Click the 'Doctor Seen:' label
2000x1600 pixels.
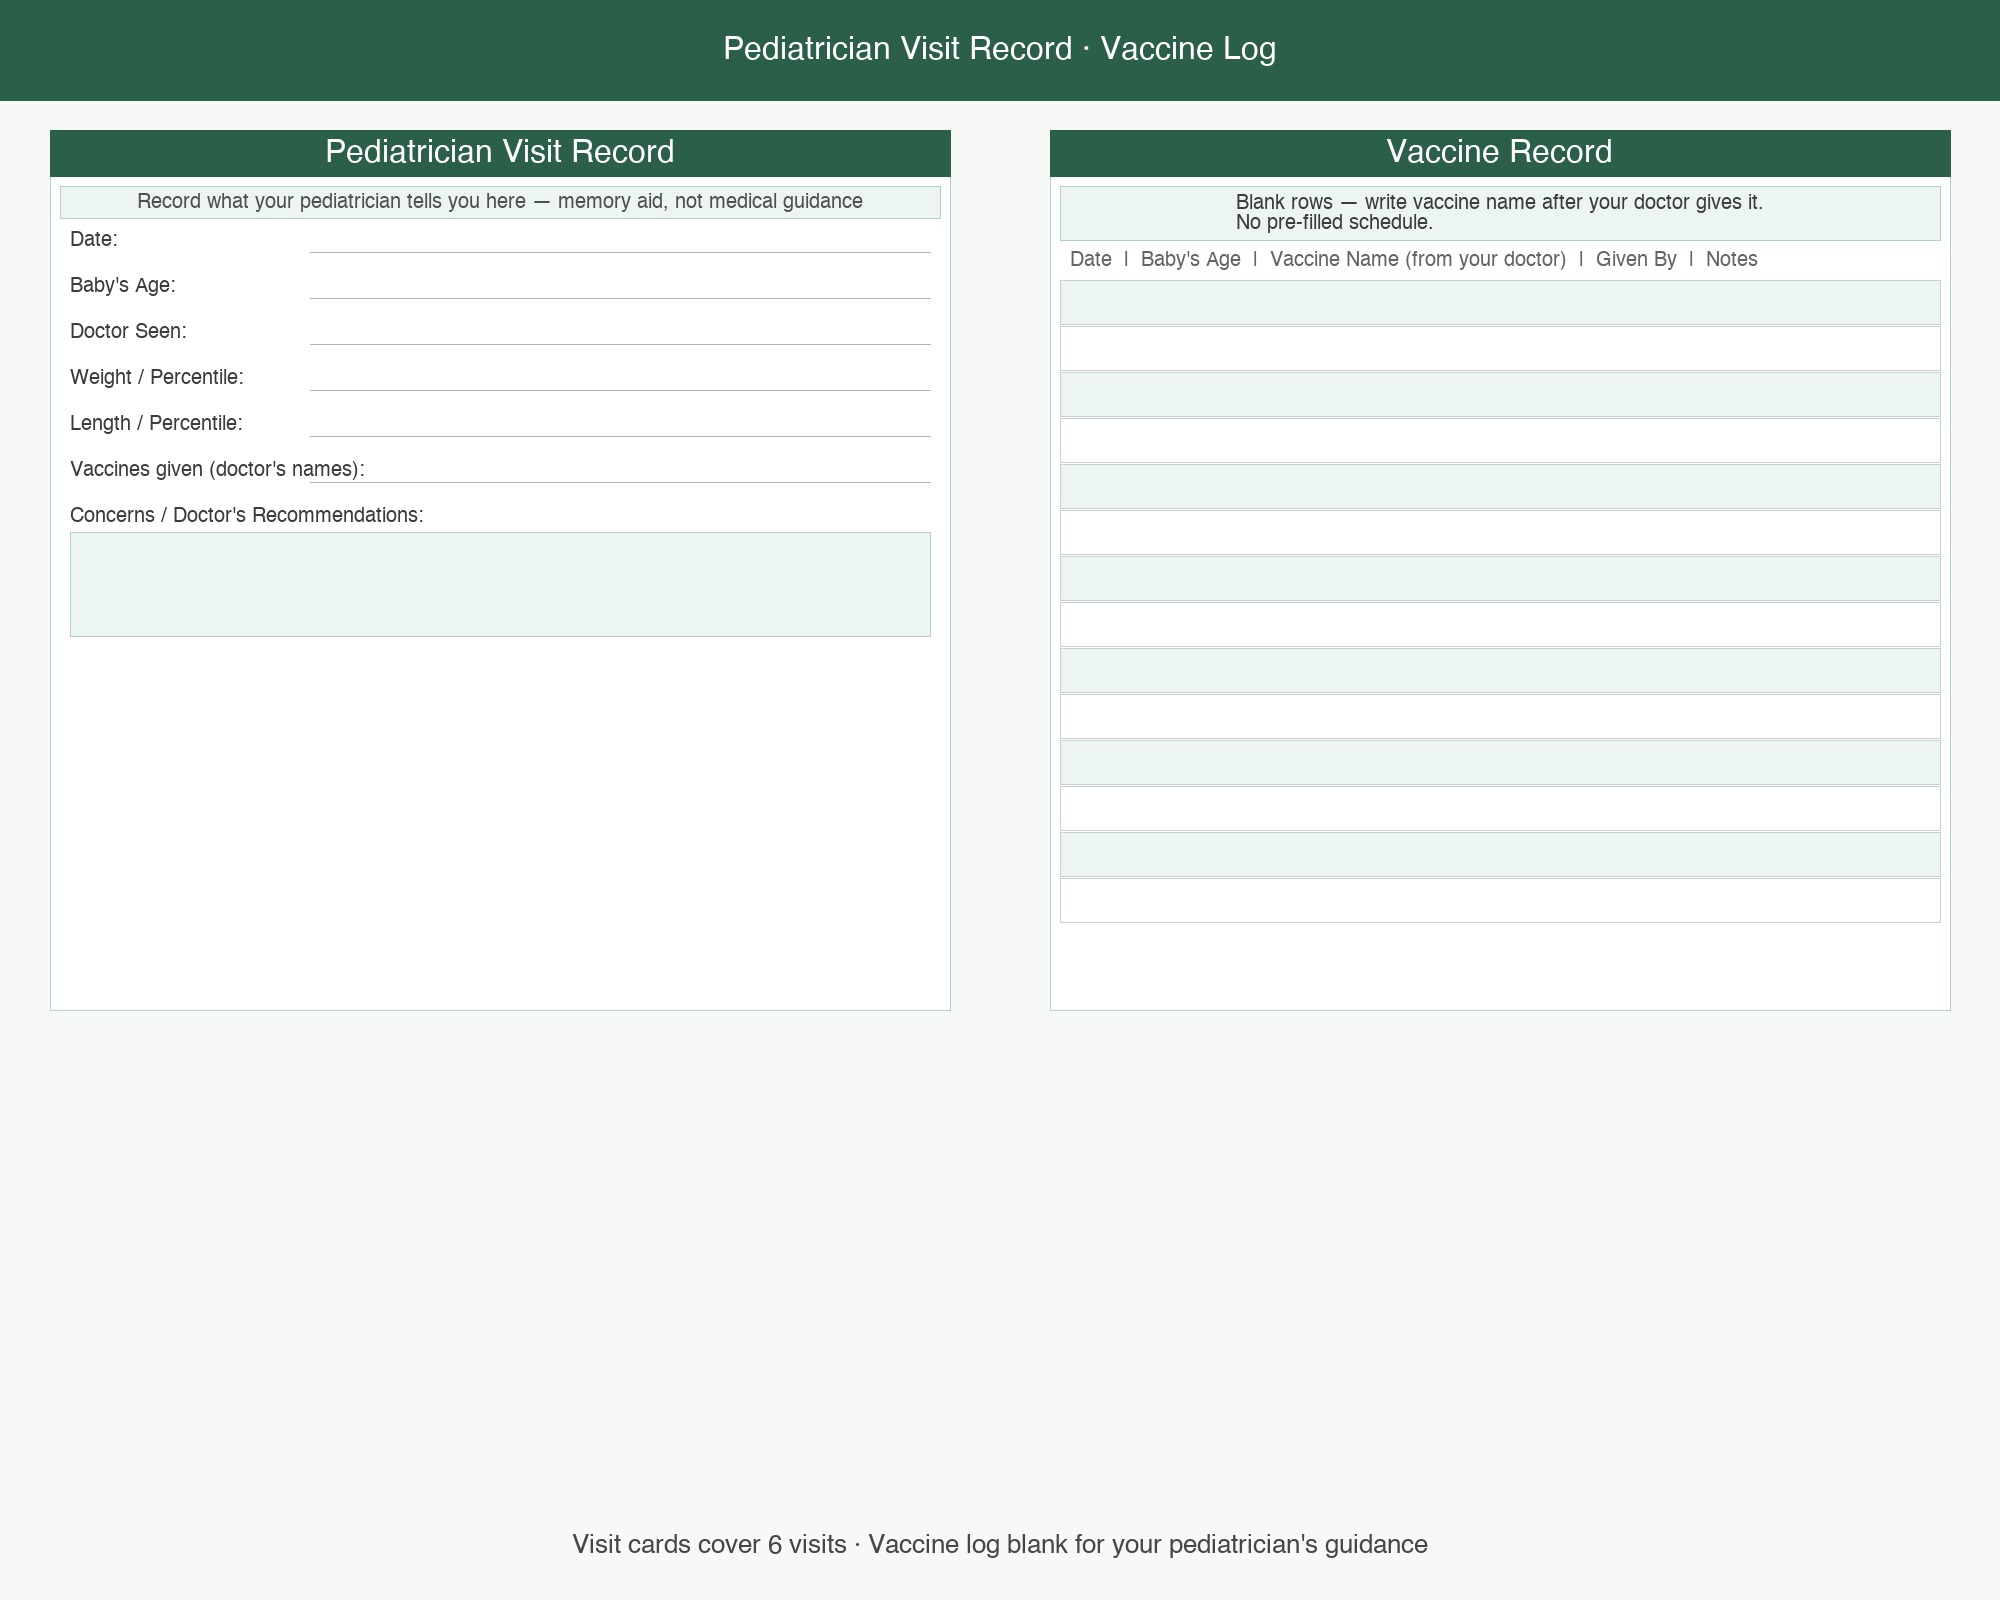pyautogui.click(x=128, y=332)
